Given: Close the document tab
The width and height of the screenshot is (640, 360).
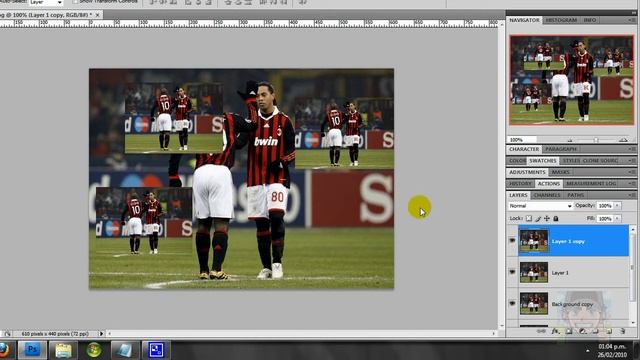Looking at the screenshot, I should pos(97,15).
